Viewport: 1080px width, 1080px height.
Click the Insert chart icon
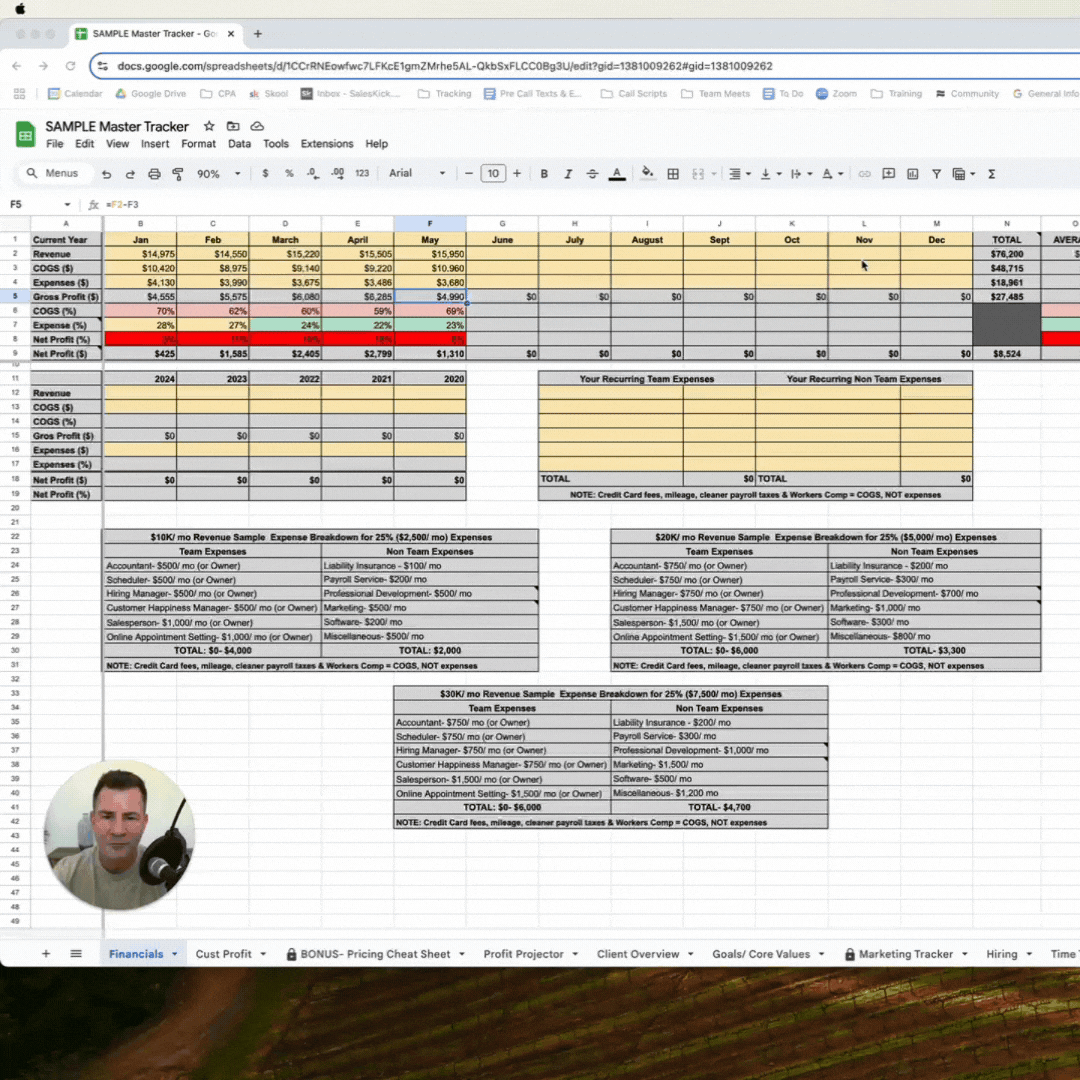coord(912,174)
